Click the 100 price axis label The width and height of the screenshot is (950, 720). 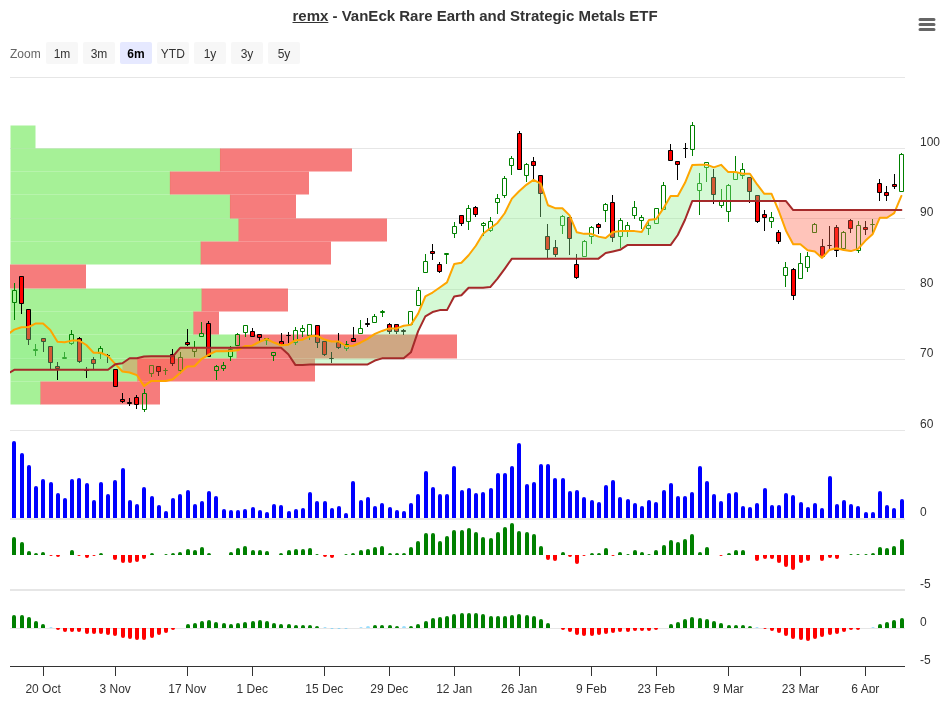coord(929,142)
